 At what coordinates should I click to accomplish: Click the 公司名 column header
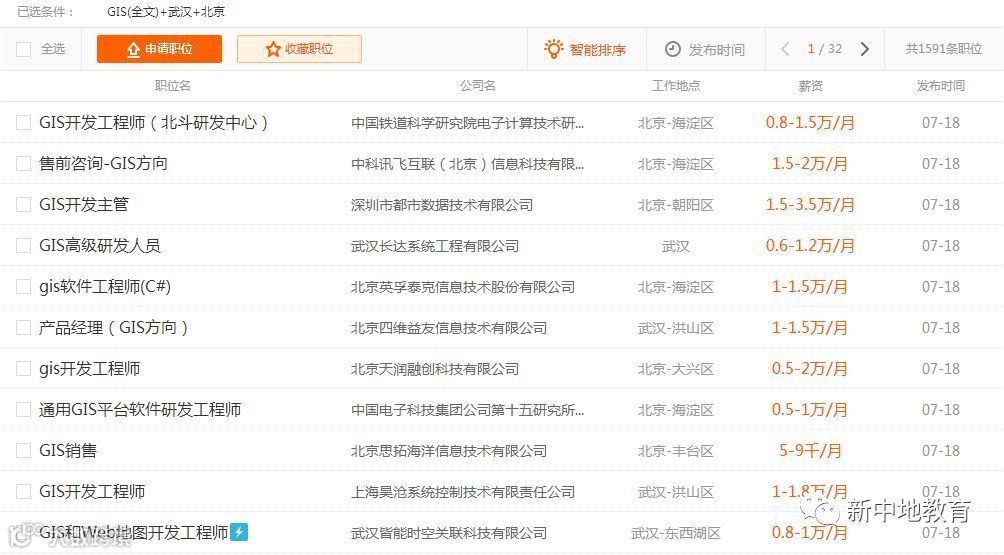point(478,85)
